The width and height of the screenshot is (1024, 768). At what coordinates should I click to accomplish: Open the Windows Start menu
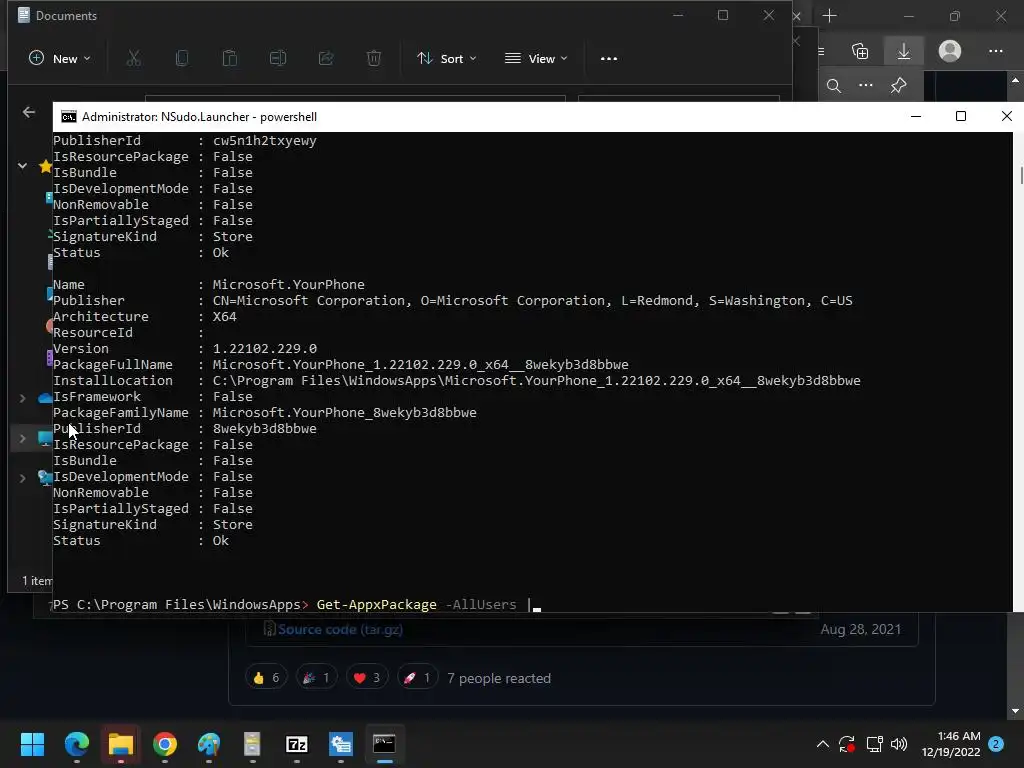[33, 744]
